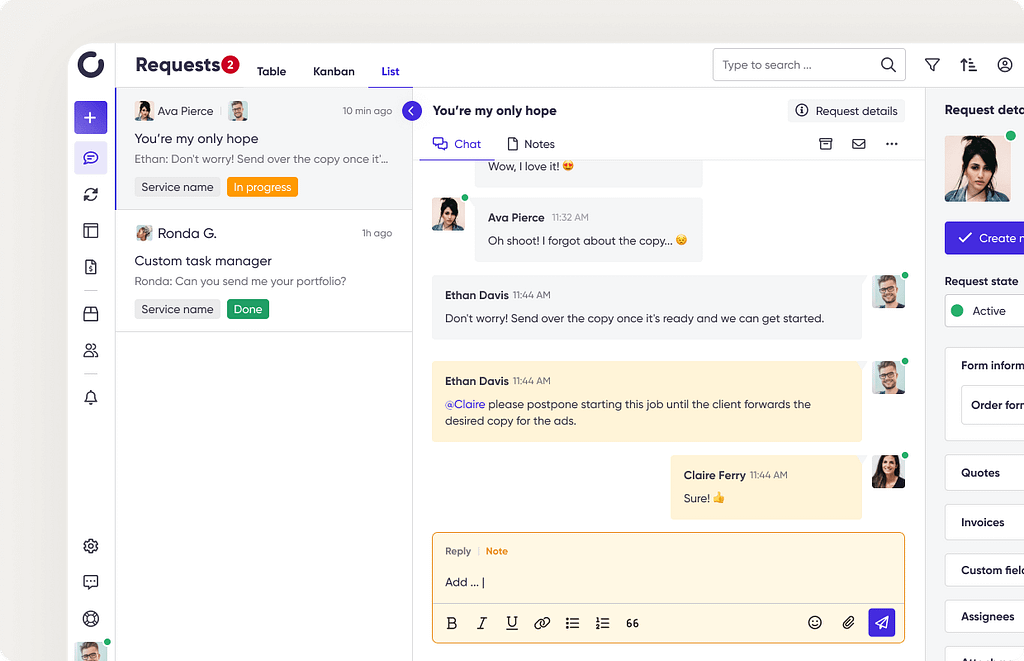Click the archive box icon

point(826,144)
